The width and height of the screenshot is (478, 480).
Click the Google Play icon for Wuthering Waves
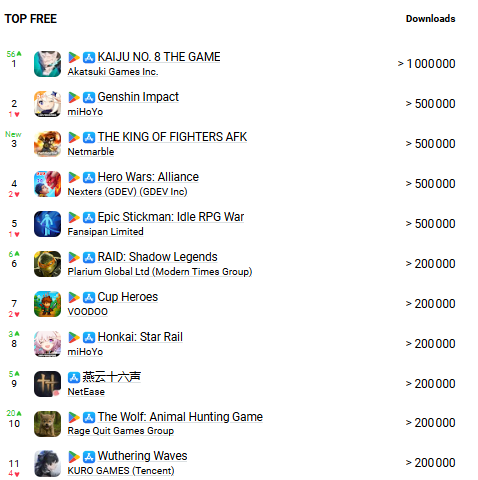pos(74,457)
